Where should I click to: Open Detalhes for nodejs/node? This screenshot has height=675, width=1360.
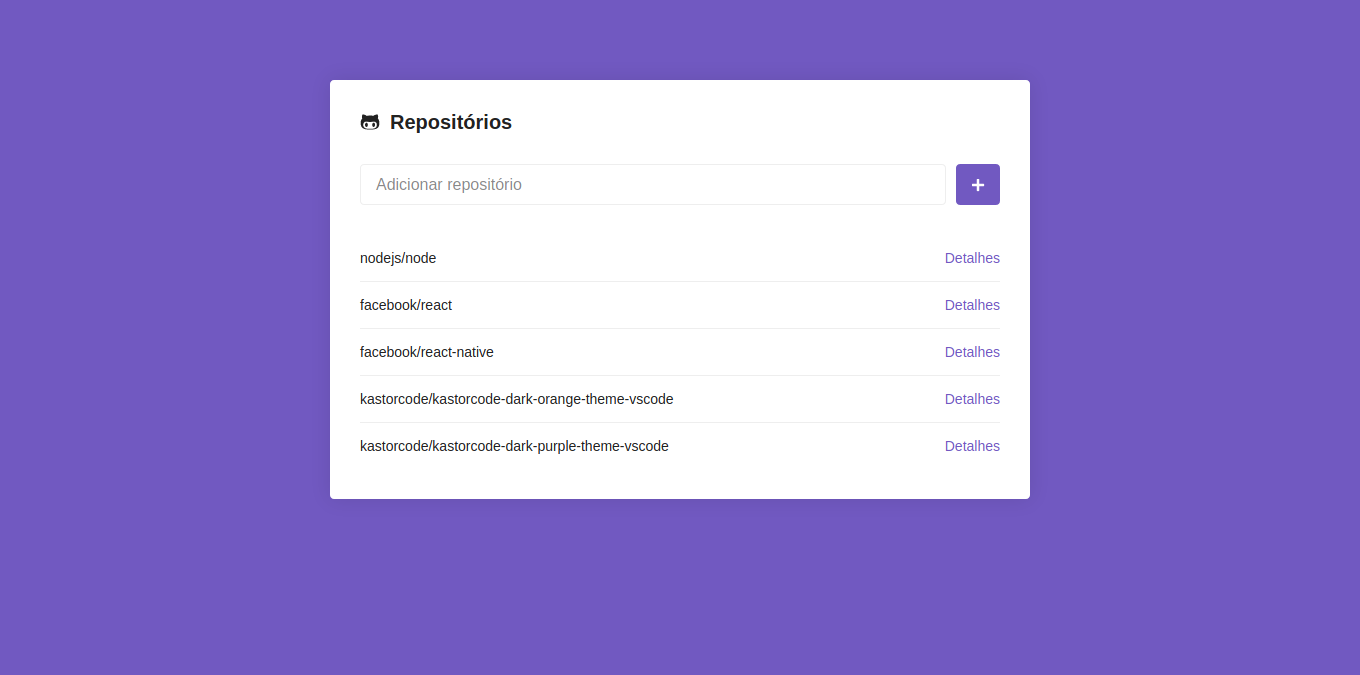click(972, 258)
